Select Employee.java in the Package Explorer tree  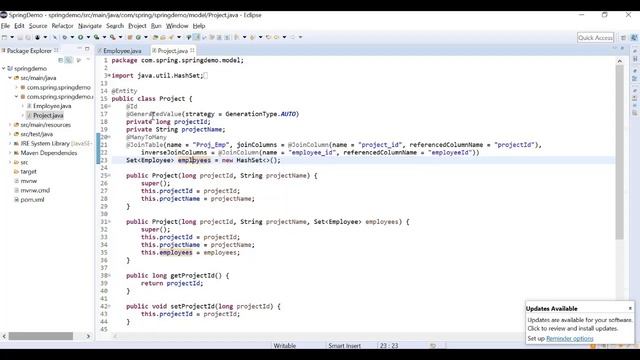pos(52,106)
